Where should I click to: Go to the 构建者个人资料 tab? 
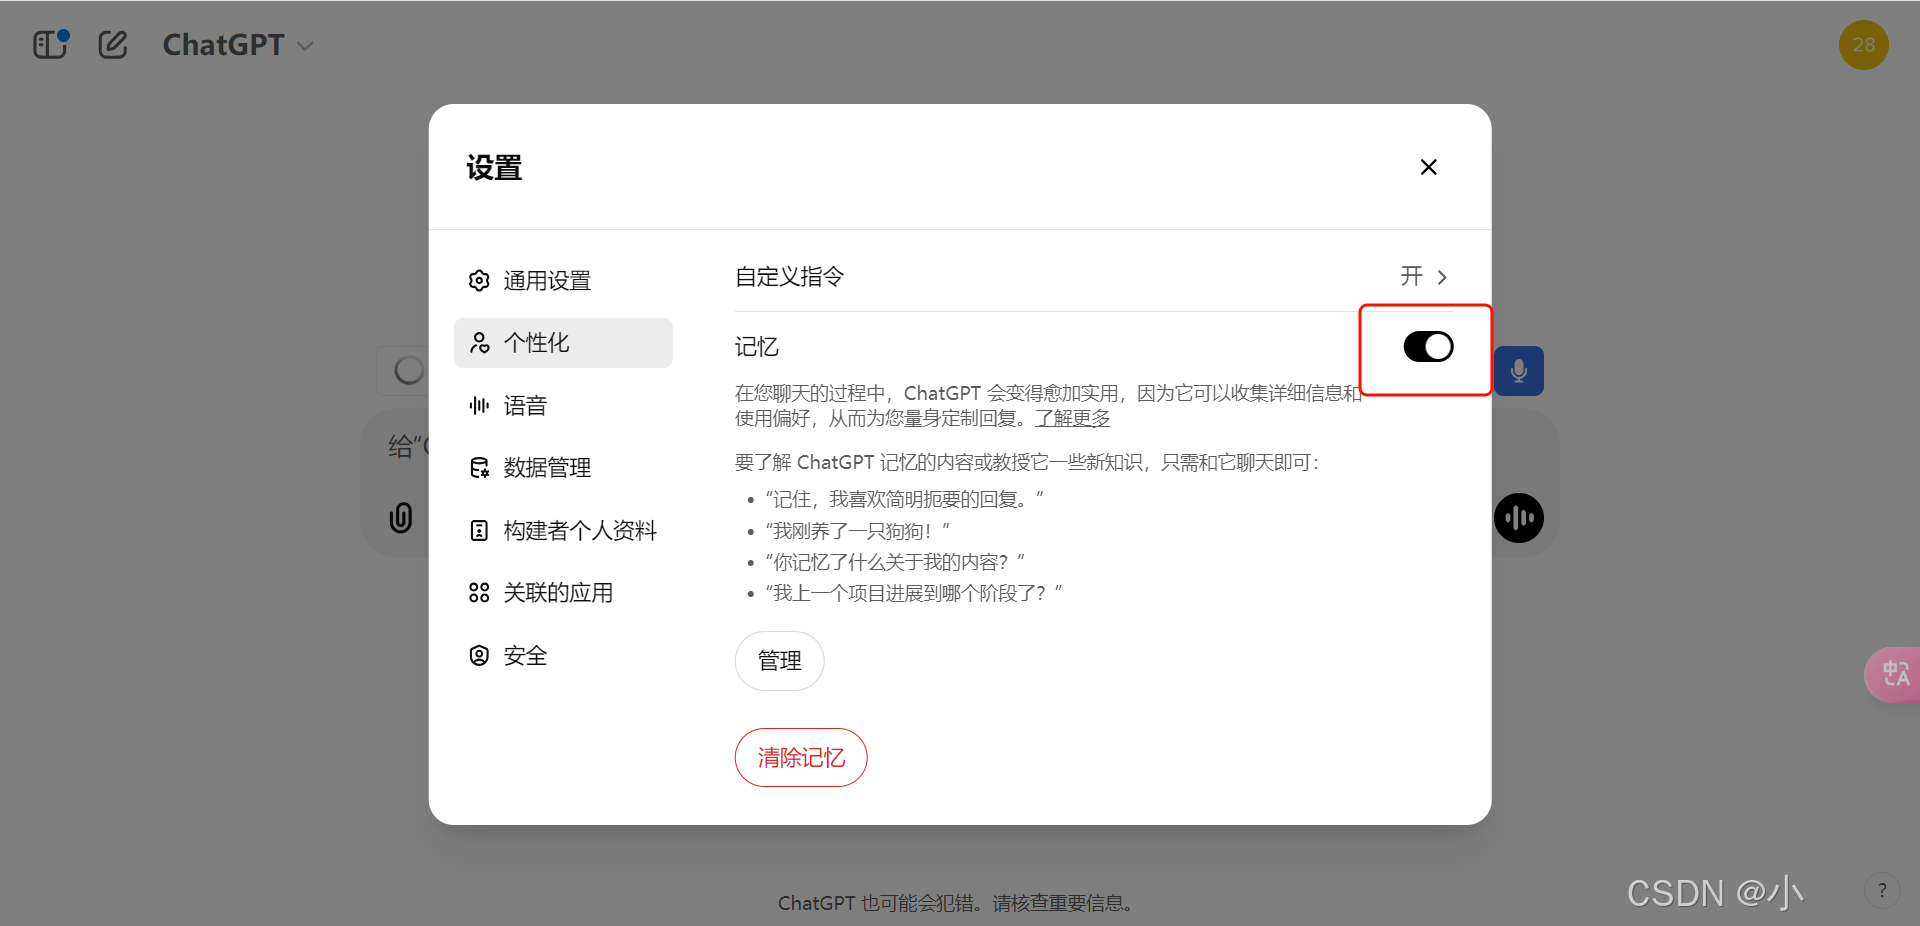[563, 531]
